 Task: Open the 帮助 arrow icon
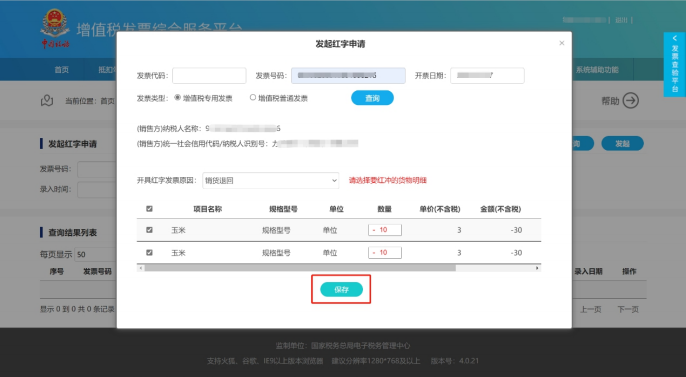(x=630, y=101)
